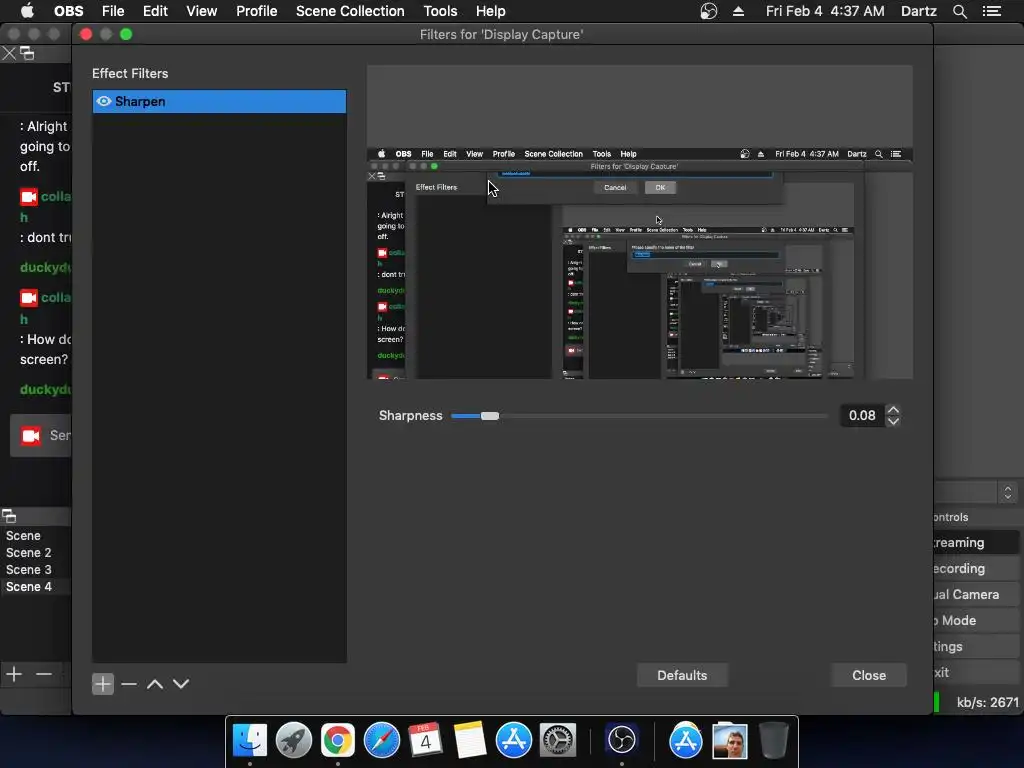The image size is (1024, 768).
Task: Click the Scenes dock pop-out icon
Action: (x=9, y=517)
